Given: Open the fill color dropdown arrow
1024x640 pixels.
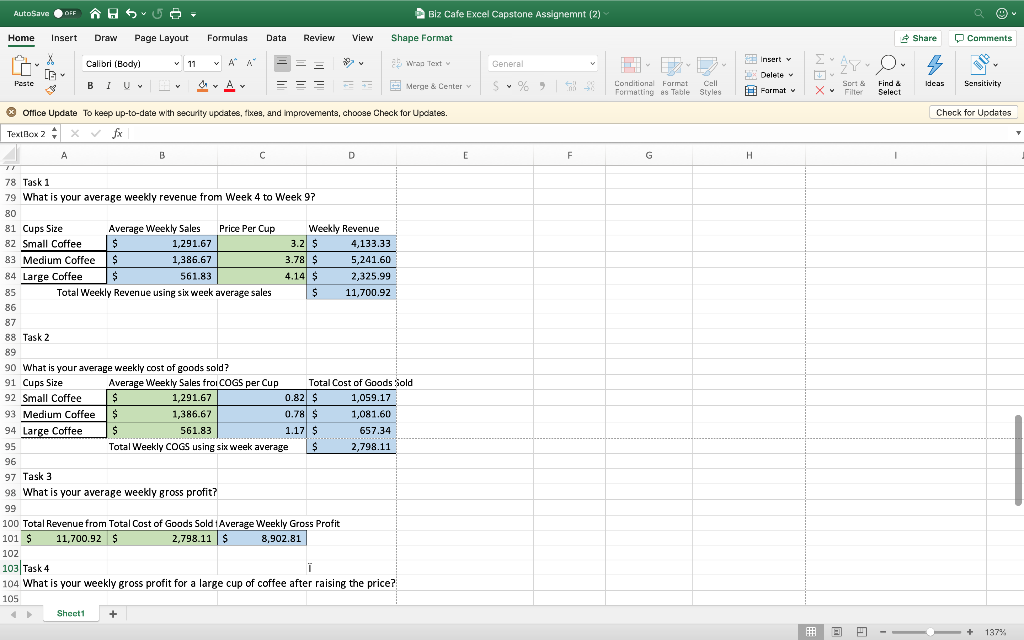Looking at the screenshot, I should click(x=215, y=86).
